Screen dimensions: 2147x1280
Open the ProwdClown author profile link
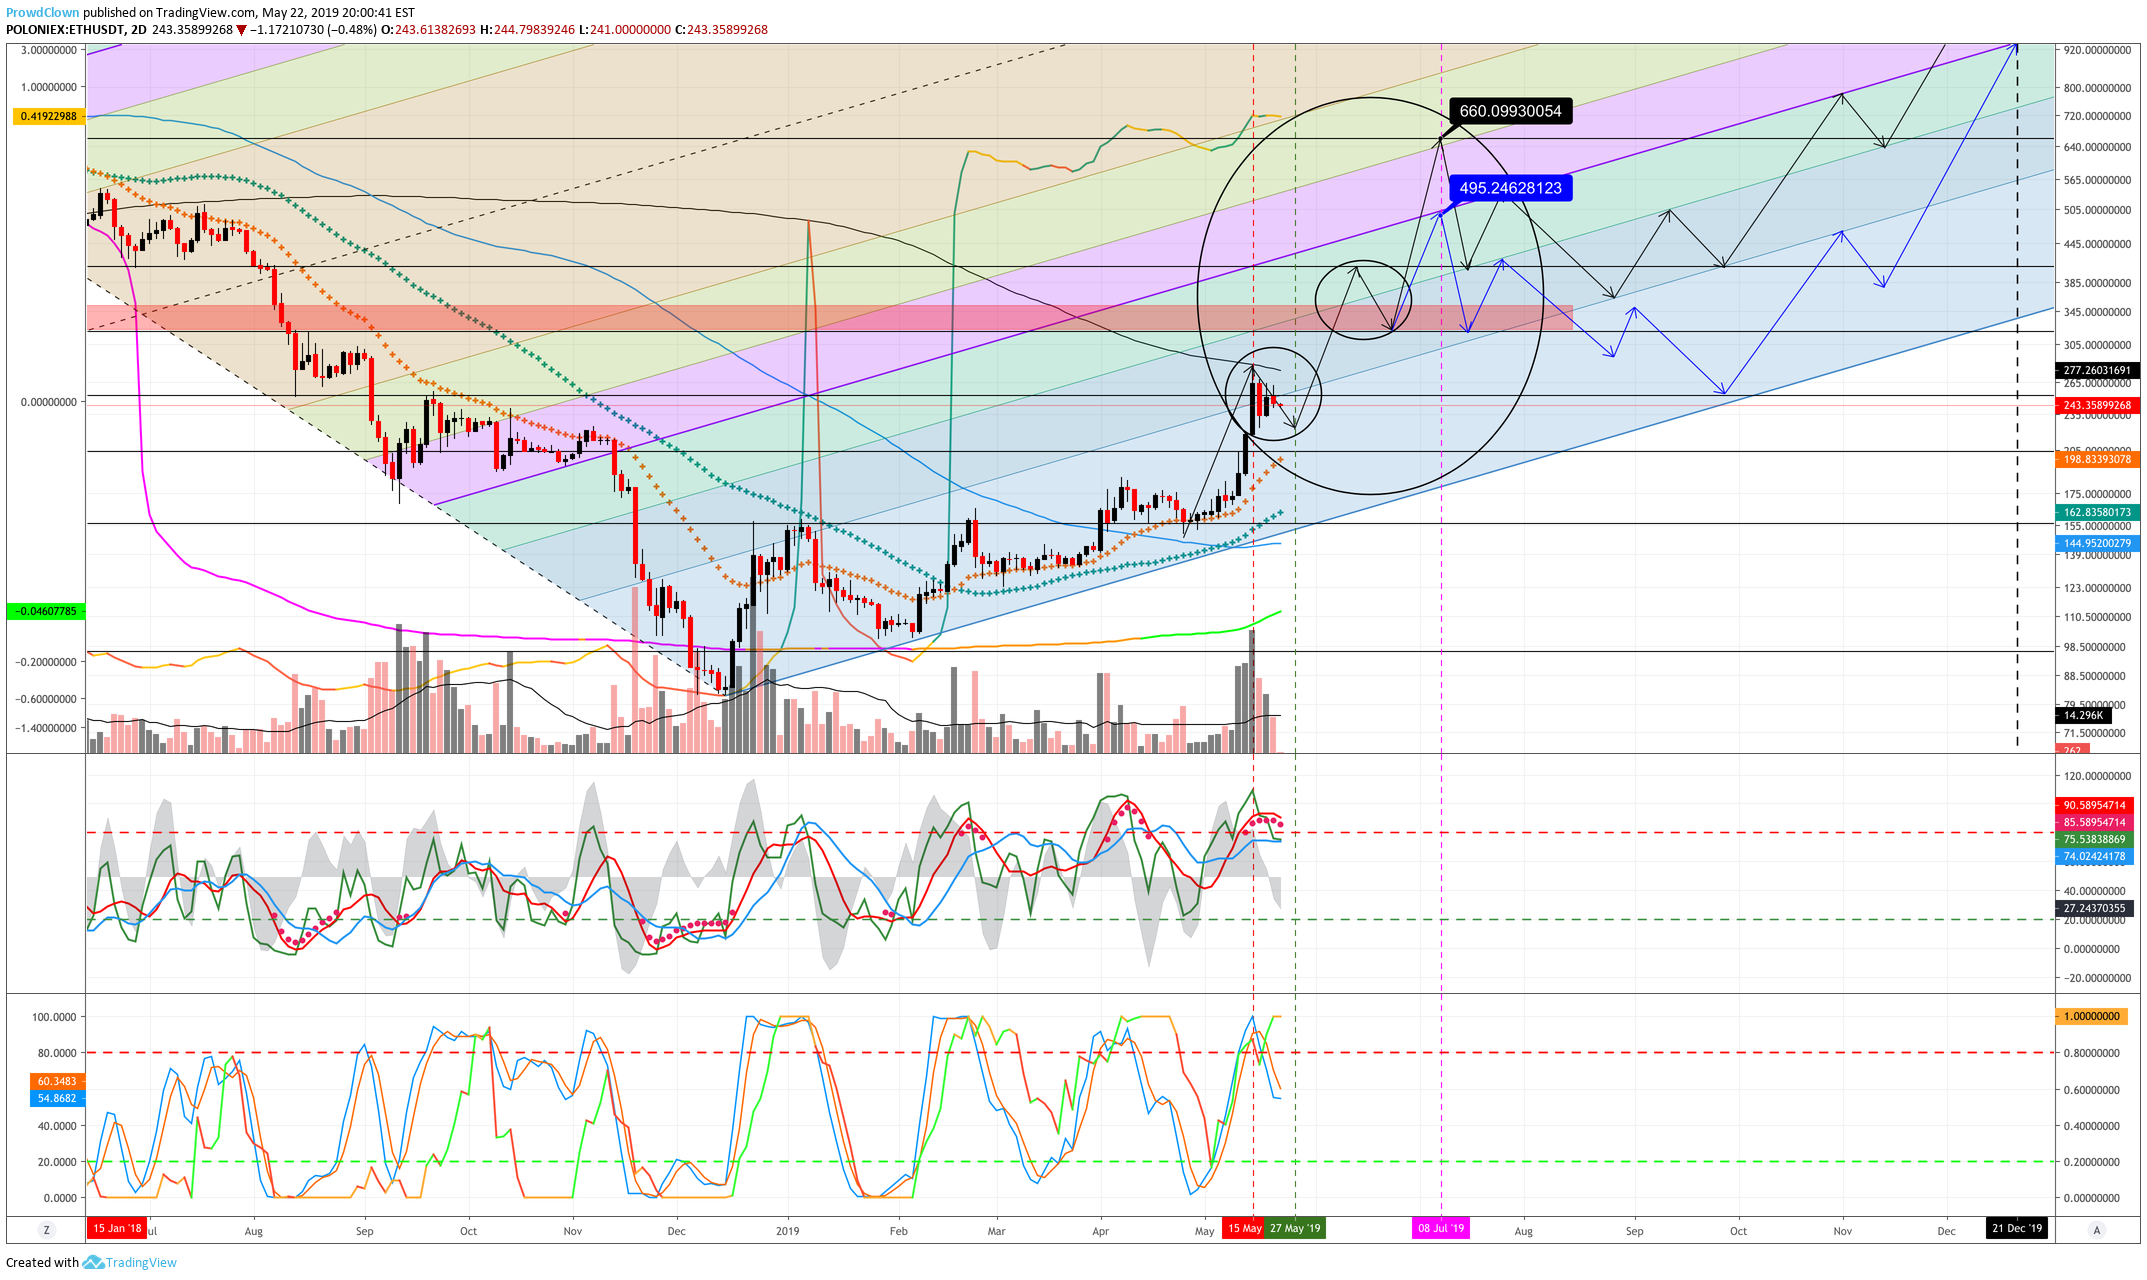click(43, 13)
